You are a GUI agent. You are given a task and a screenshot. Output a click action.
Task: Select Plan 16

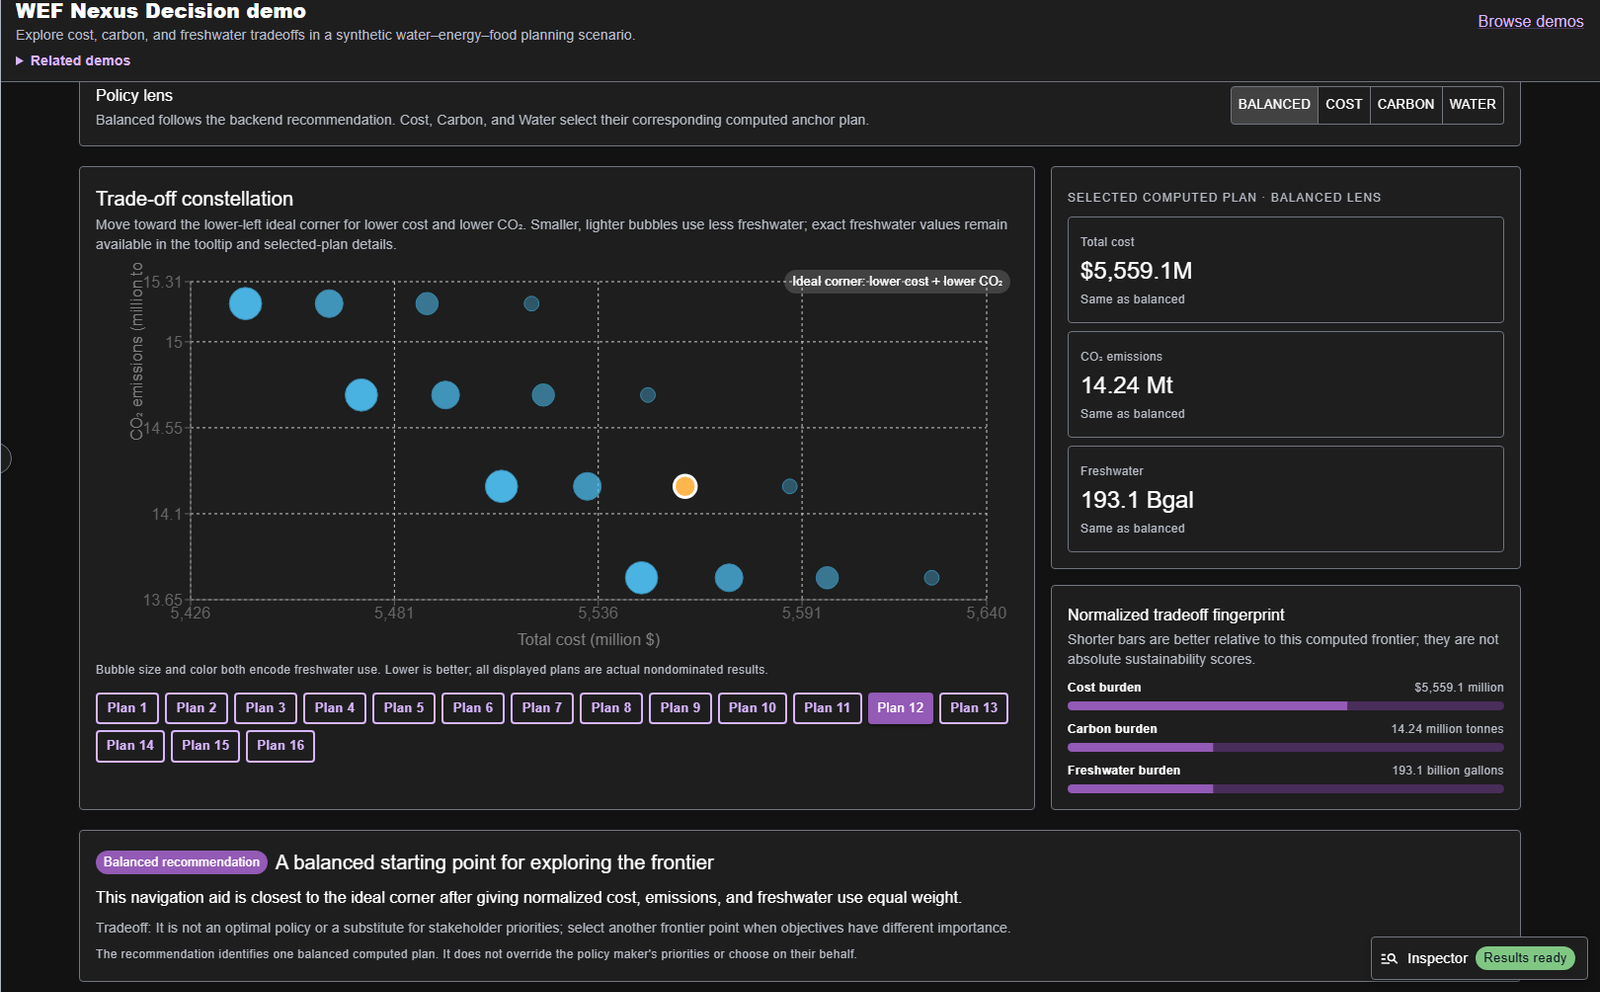pos(280,746)
